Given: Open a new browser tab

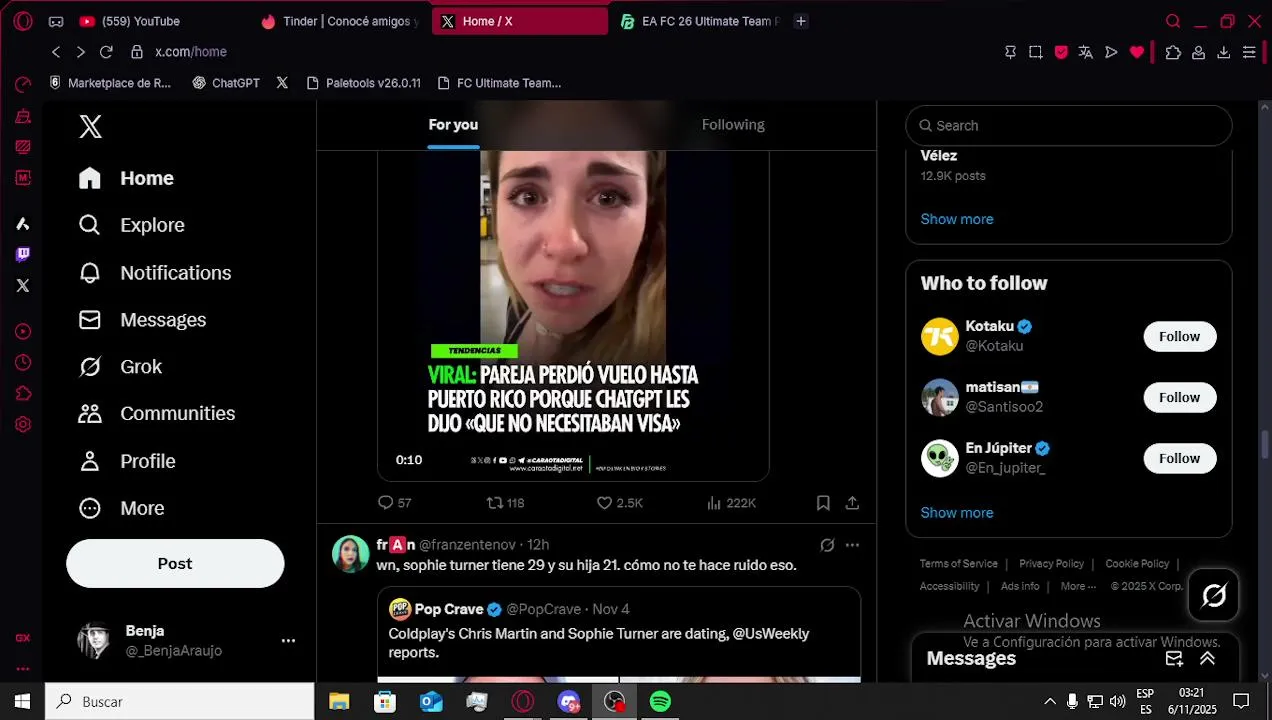Looking at the screenshot, I should click(x=801, y=21).
